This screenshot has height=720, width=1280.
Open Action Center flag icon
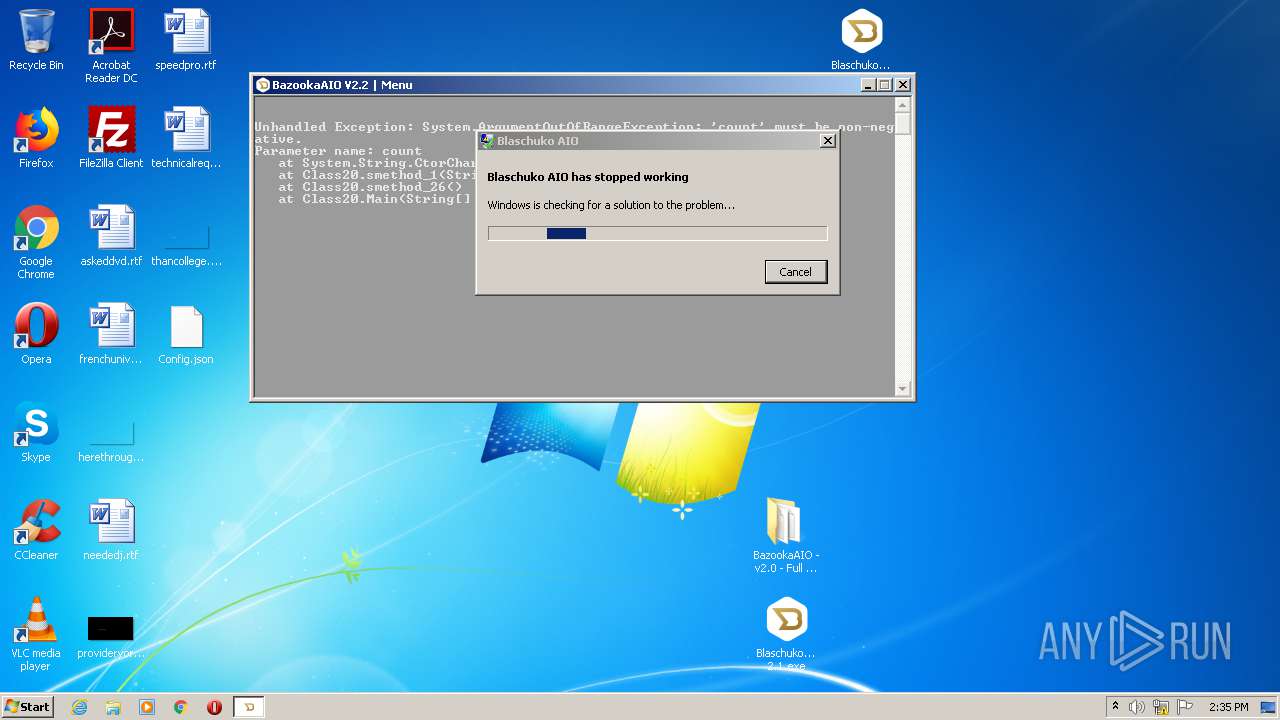tap(1184, 707)
